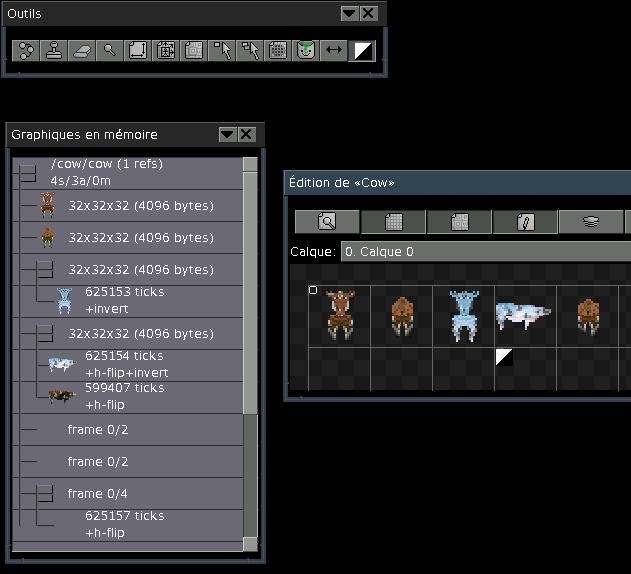Image resolution: width=631 pixels, height=574 pixels.
Task: Toggle the paperclip page button in Cow editor
Action: click(x=525, y=221)
